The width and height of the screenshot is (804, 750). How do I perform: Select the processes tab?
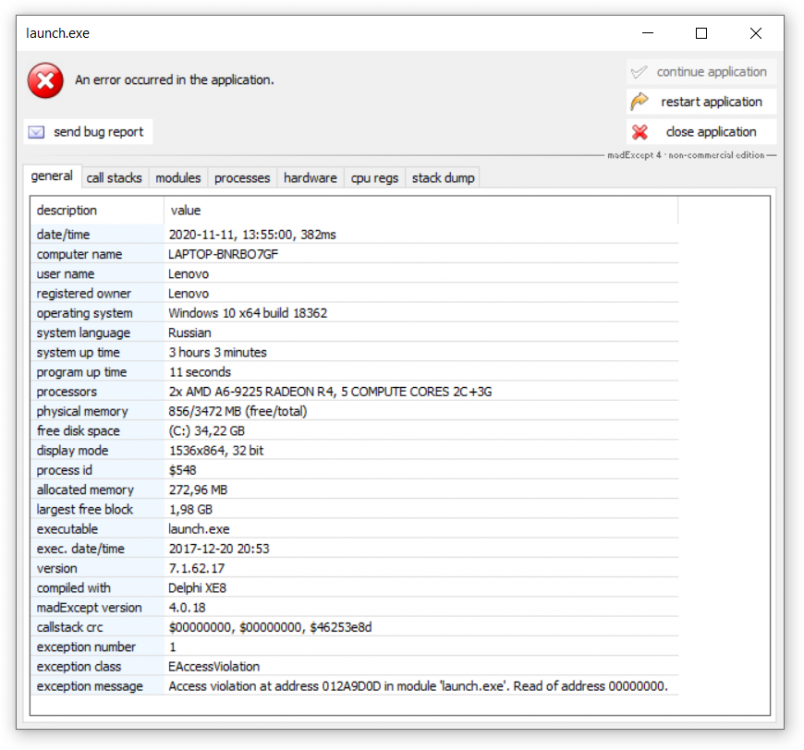[242, 178]
